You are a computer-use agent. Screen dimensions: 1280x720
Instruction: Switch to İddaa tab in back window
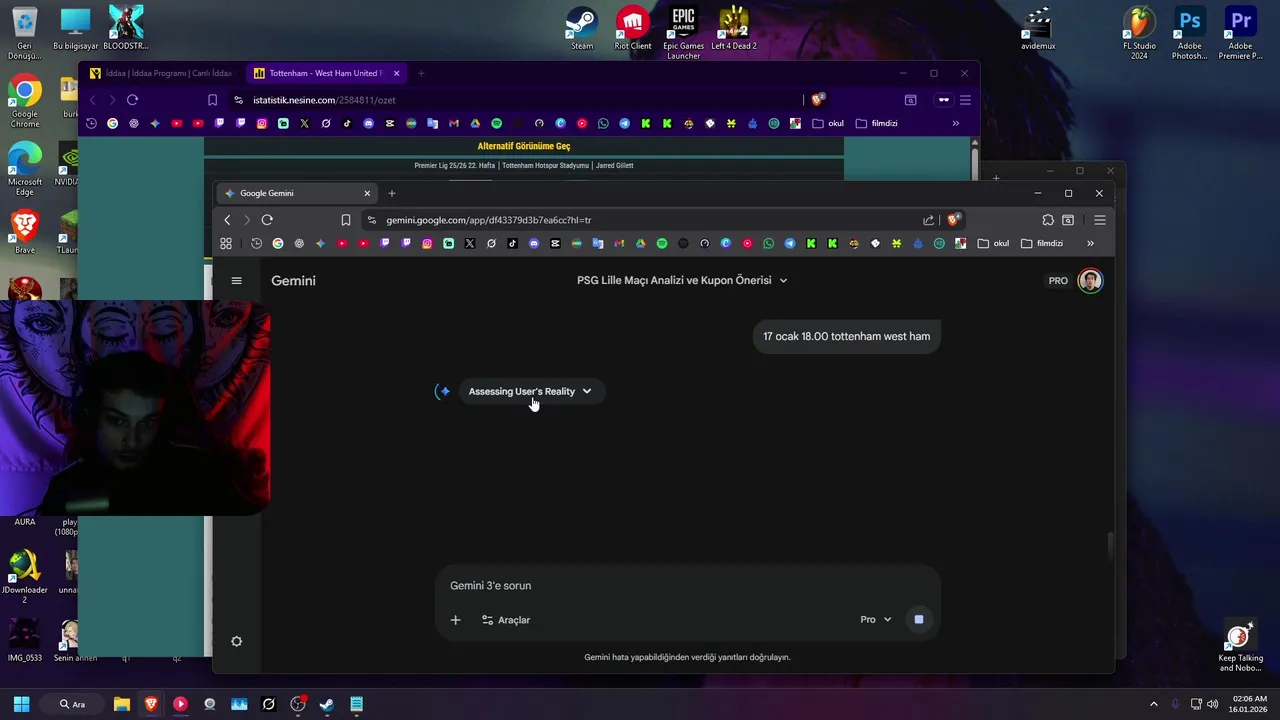point(160,73)
